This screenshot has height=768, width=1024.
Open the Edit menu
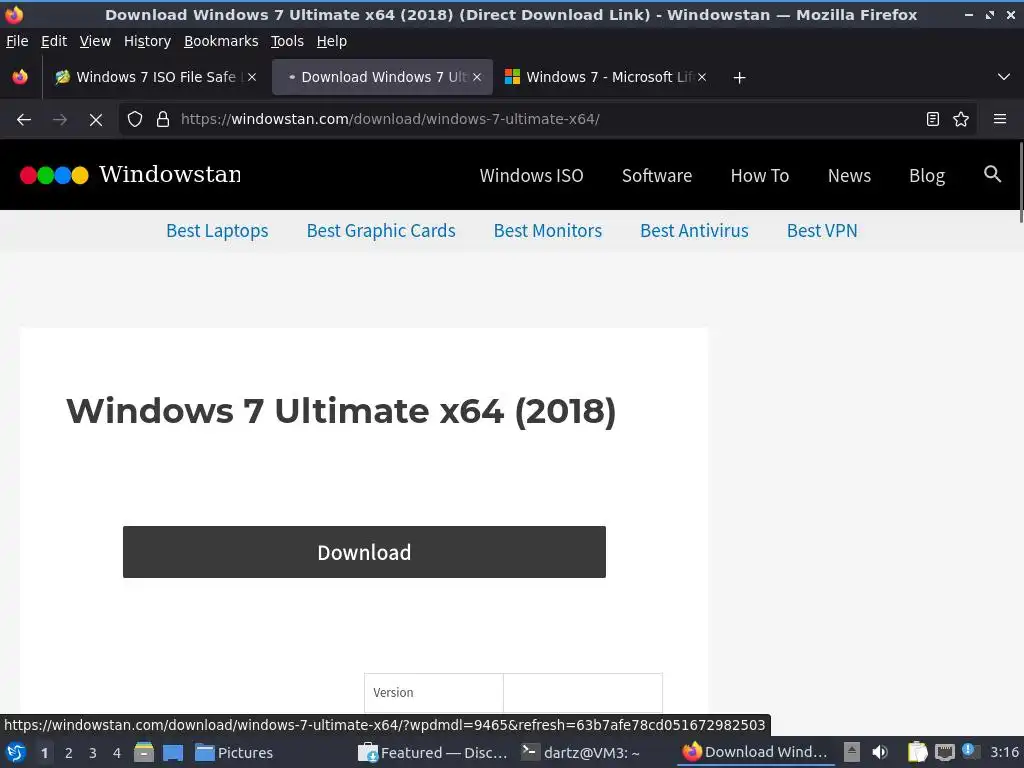click(54, 41)
